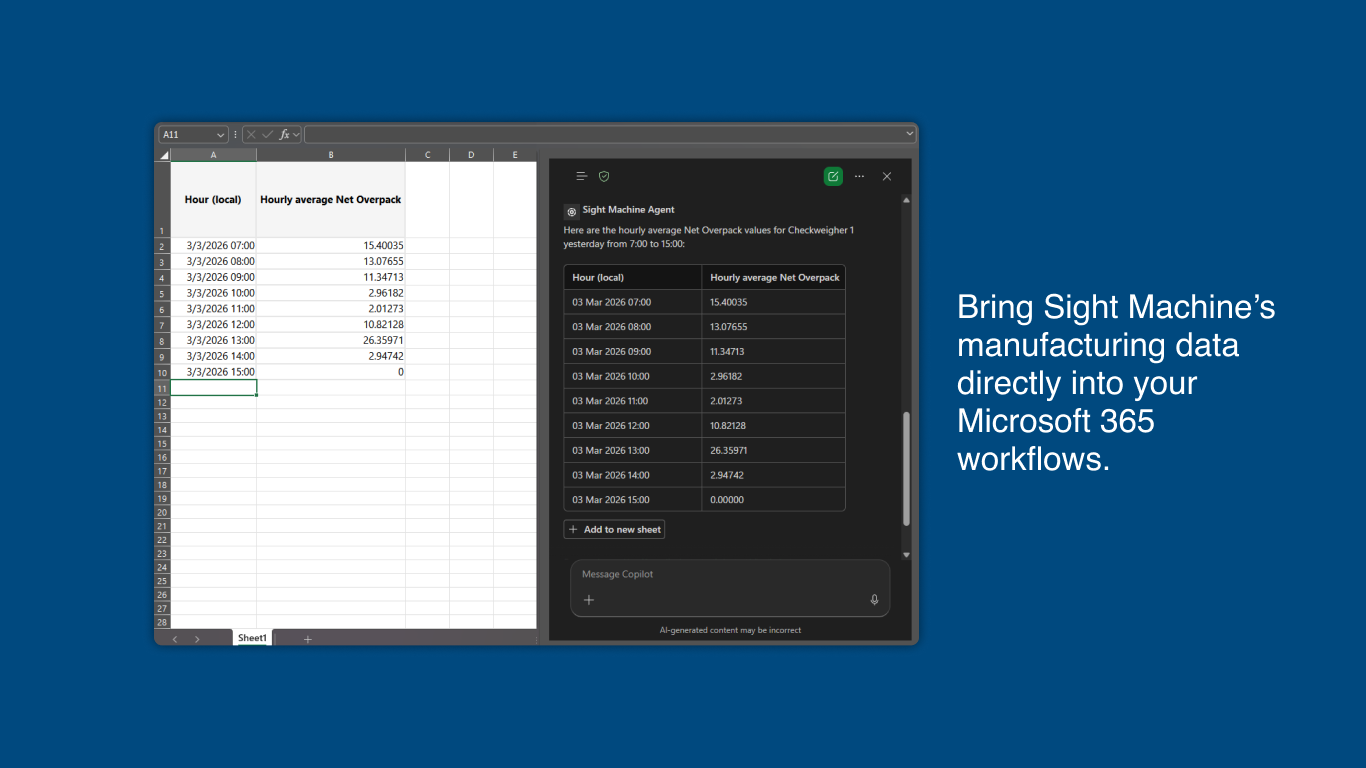Viewport: 1366px width, 768px height.
Task: Select spreadsheet cell containing 11.34713
Action: tap(331, 277)
